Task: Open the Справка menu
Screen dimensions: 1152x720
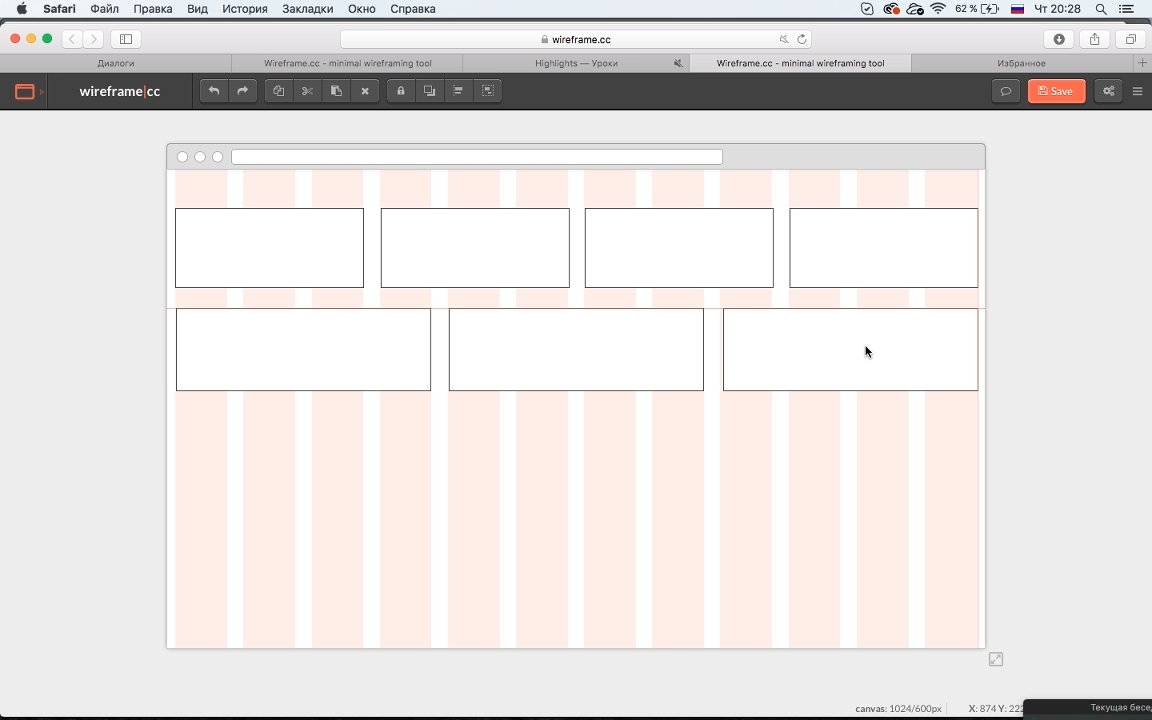Action: [413, 9]
